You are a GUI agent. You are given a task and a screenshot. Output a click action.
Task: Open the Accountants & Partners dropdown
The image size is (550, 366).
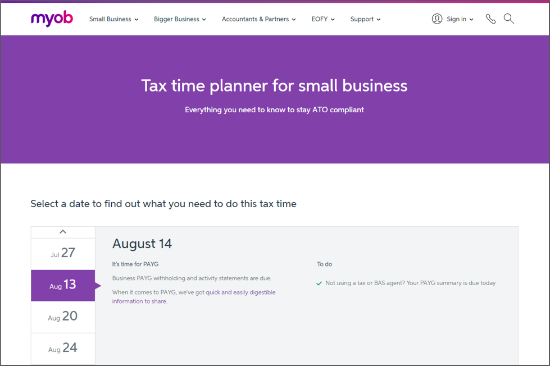coord(259,19)
